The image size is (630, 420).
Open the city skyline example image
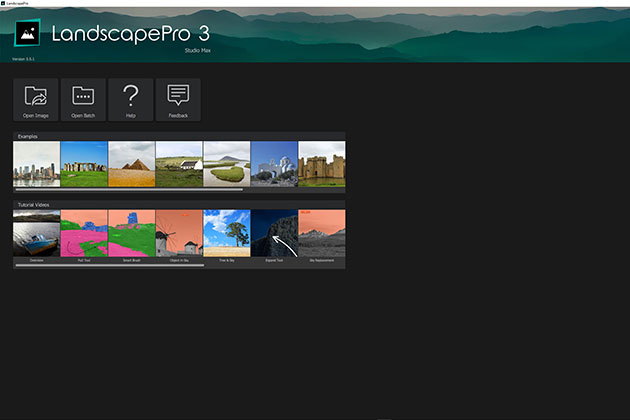pyautogui.click(x=37, y=164)
